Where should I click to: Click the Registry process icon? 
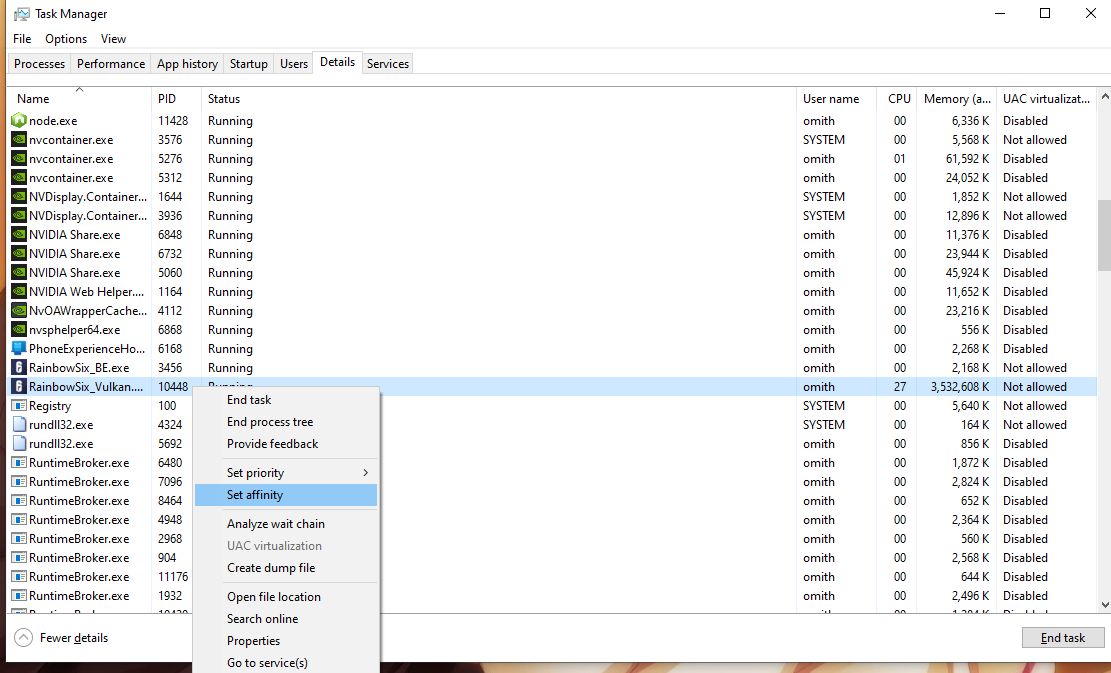click(x=19, y=405)
